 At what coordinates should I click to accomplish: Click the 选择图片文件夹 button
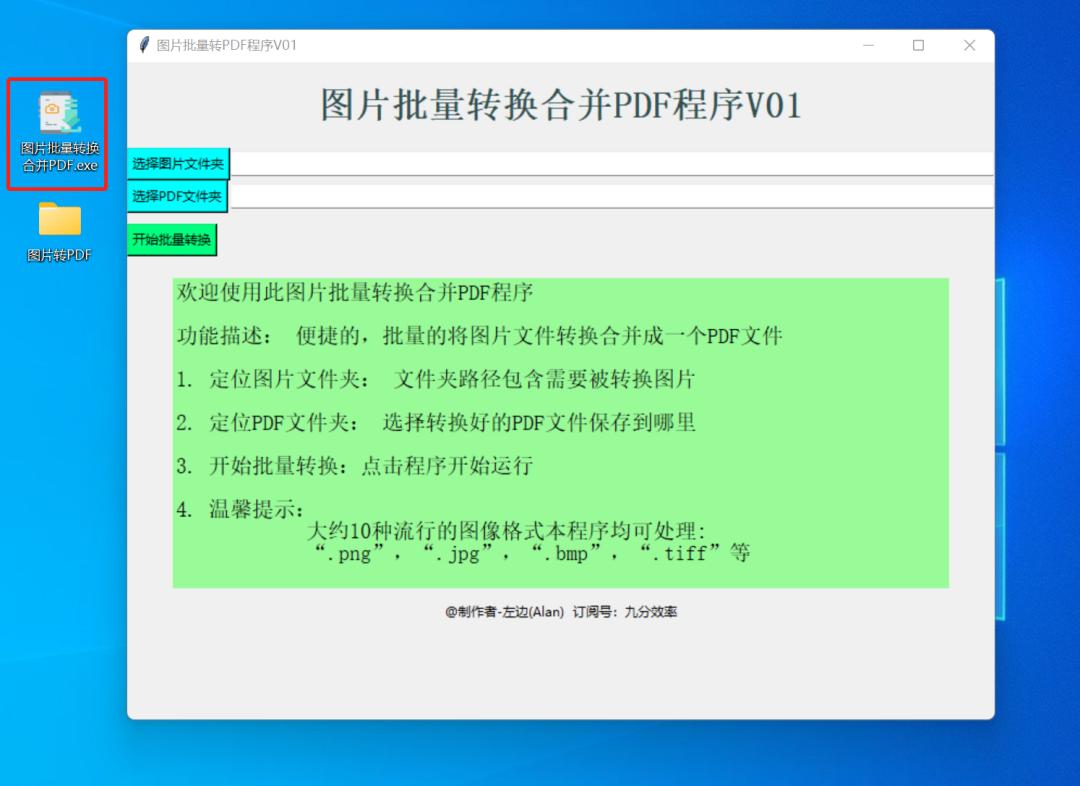176,163
